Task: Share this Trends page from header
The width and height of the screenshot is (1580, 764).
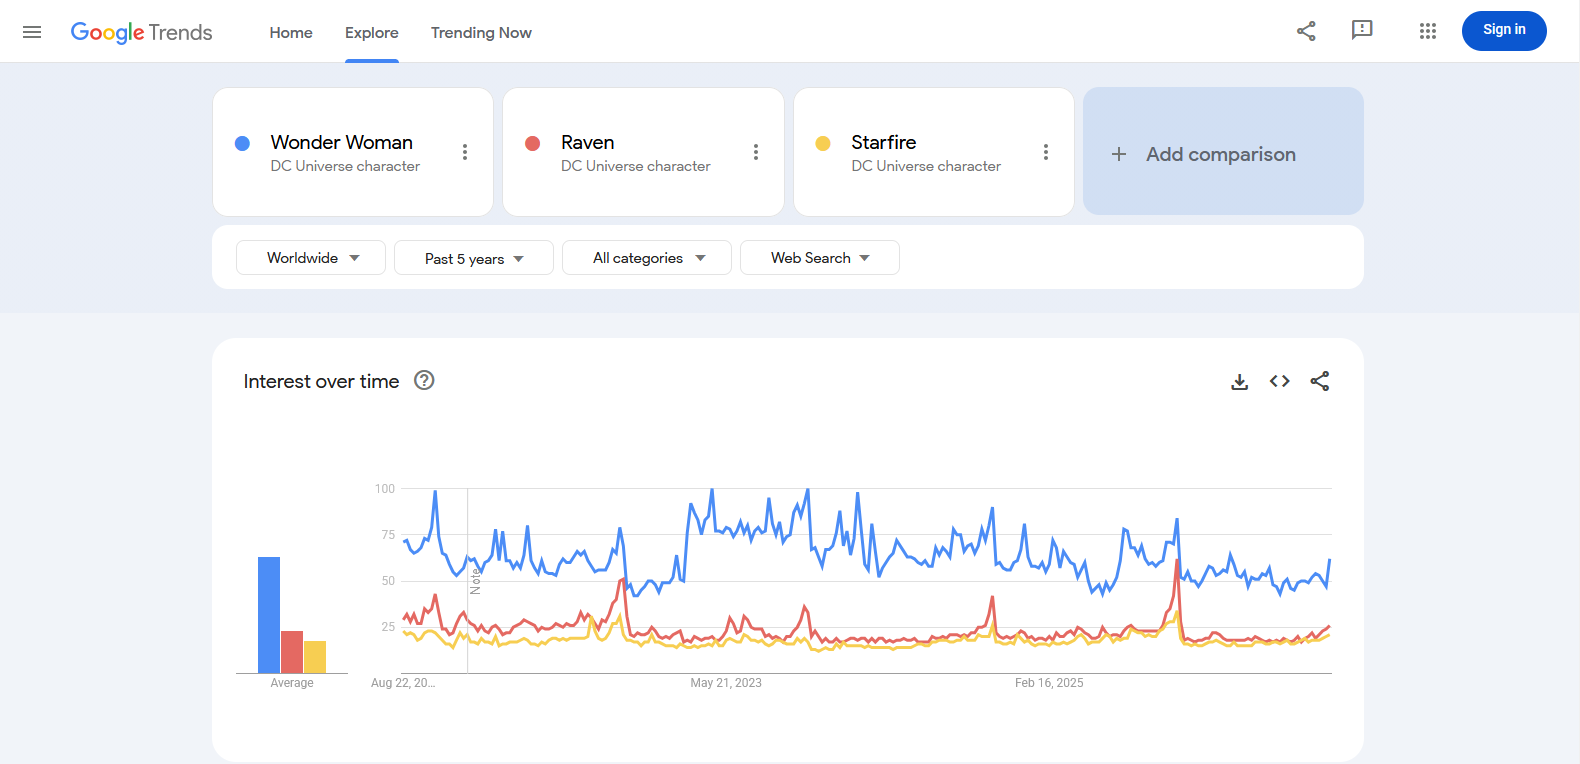Action: coord(1306,31)
